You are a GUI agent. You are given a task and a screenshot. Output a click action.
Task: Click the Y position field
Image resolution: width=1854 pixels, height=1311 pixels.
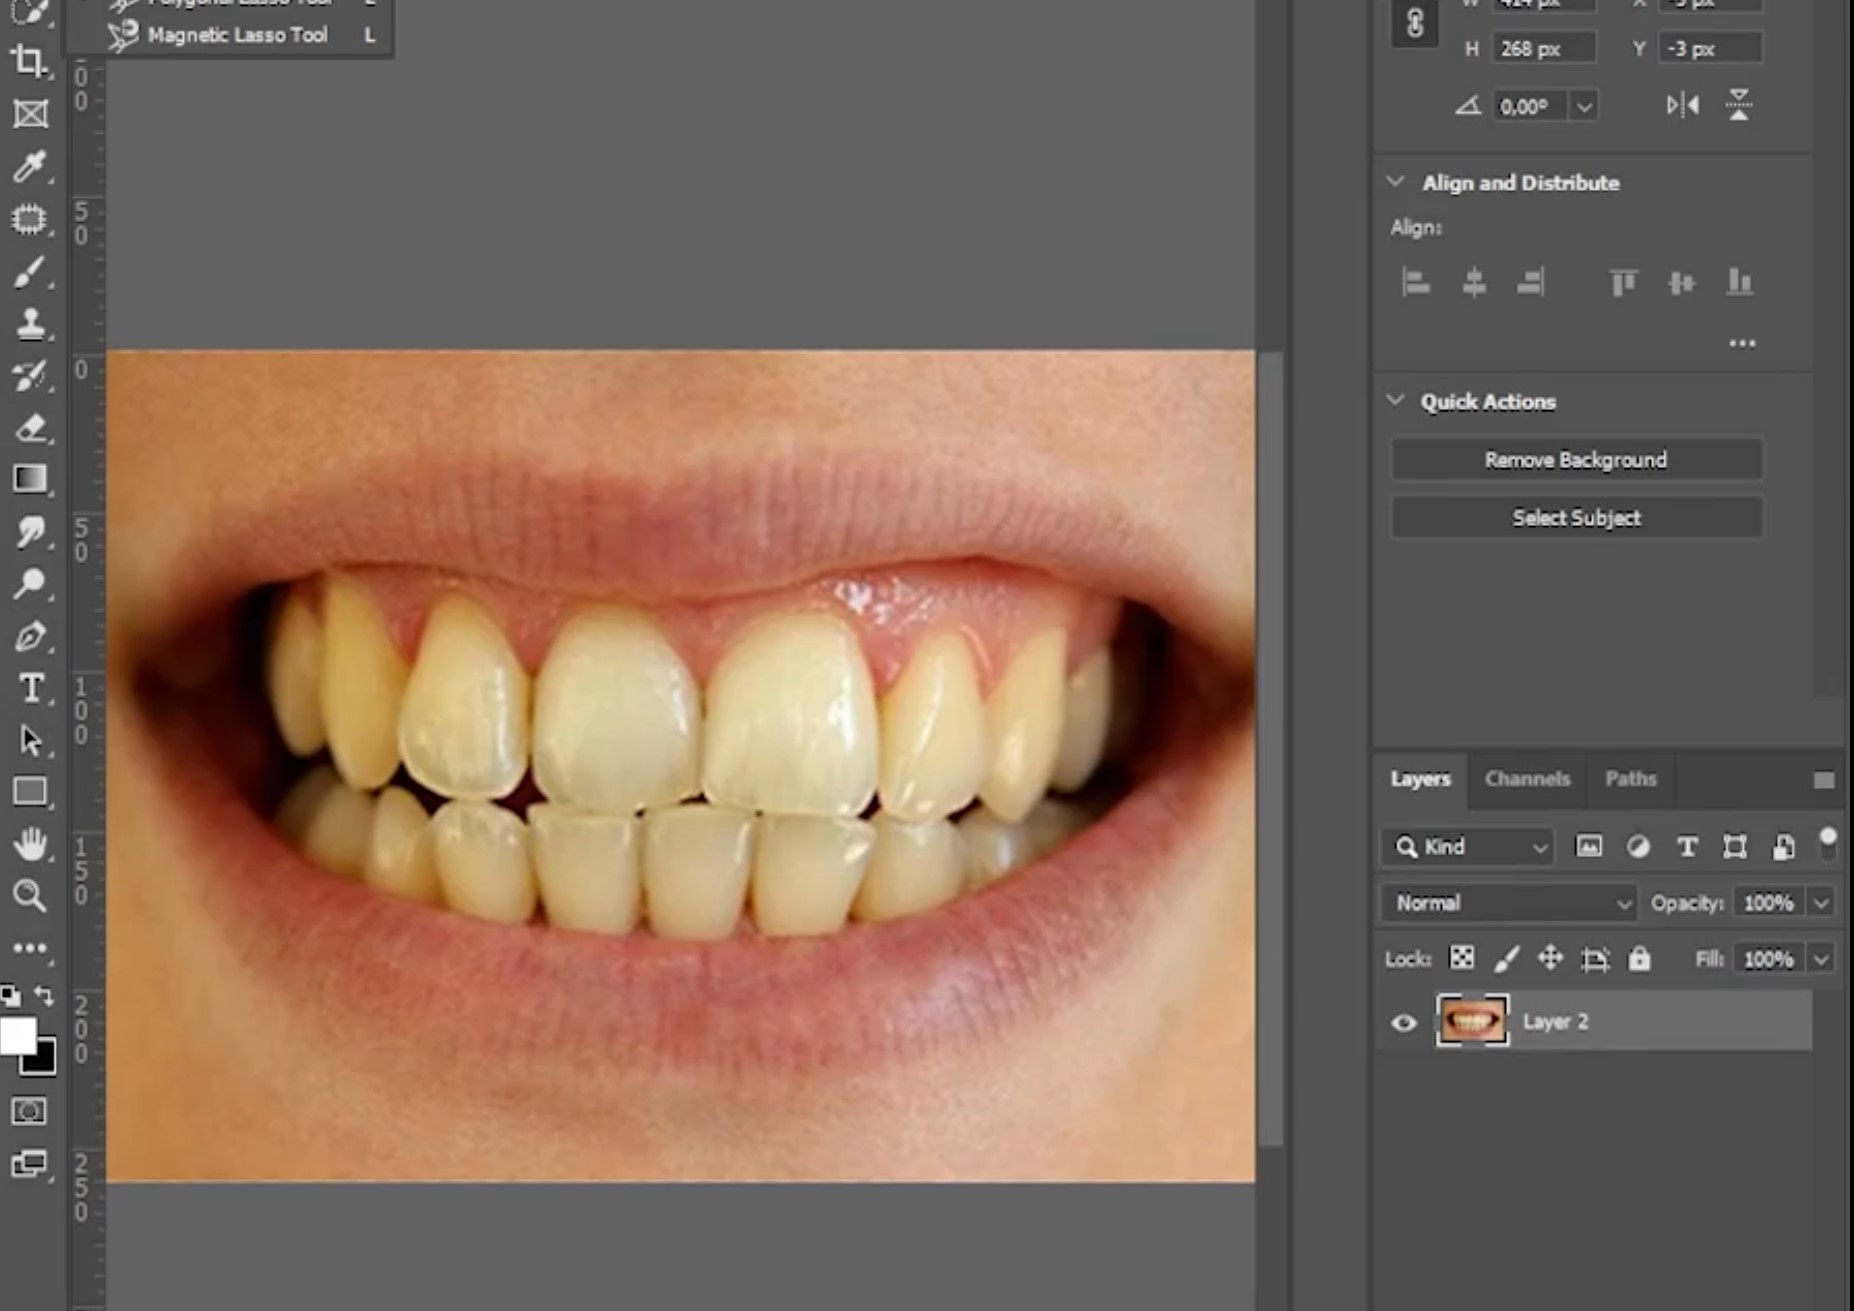pyautogui.click(x=1709, y=48)
